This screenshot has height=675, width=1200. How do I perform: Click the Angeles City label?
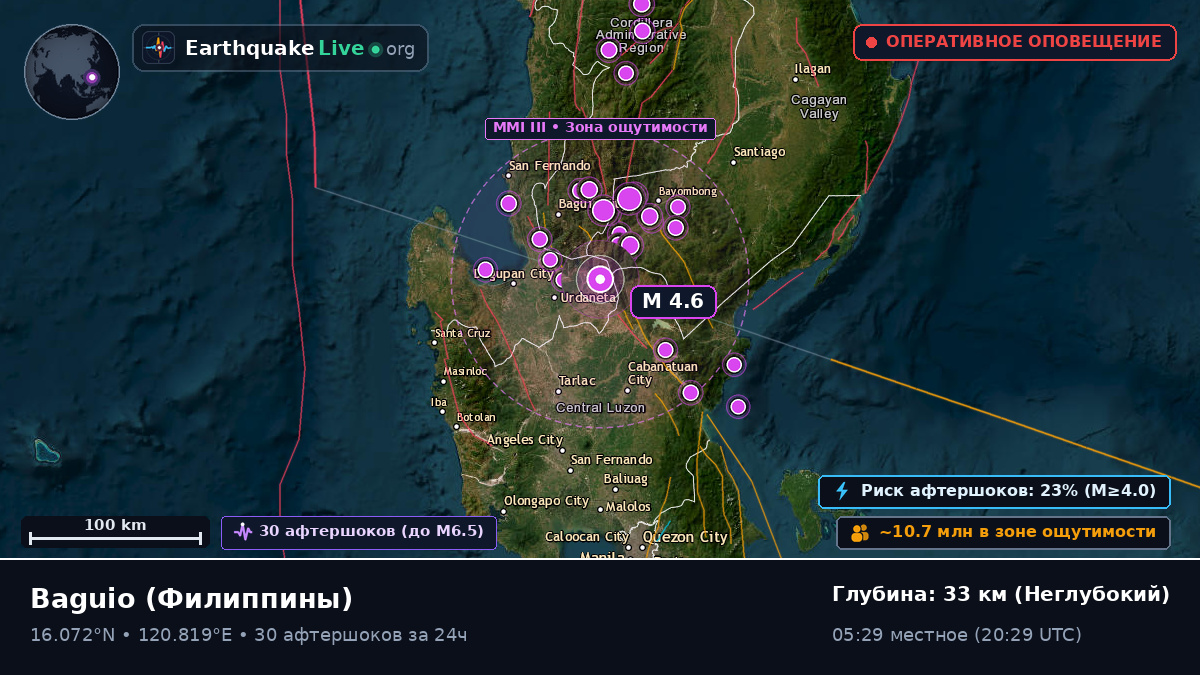pos(525,440)
